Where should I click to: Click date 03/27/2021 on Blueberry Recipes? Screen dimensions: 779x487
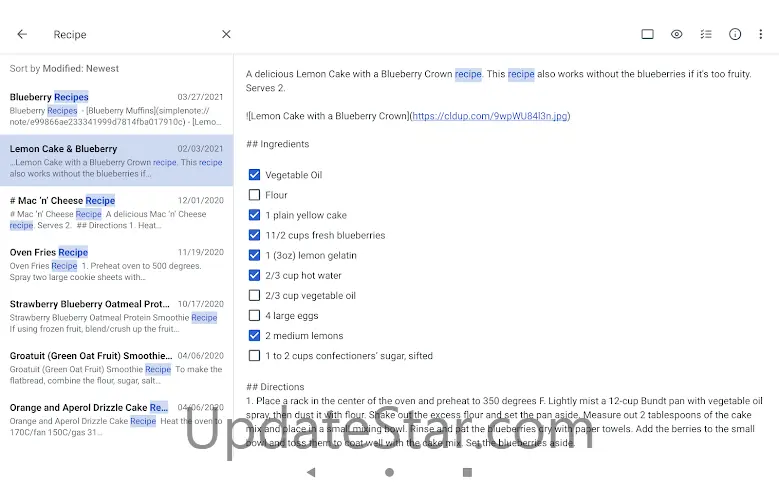pos(200,97)
